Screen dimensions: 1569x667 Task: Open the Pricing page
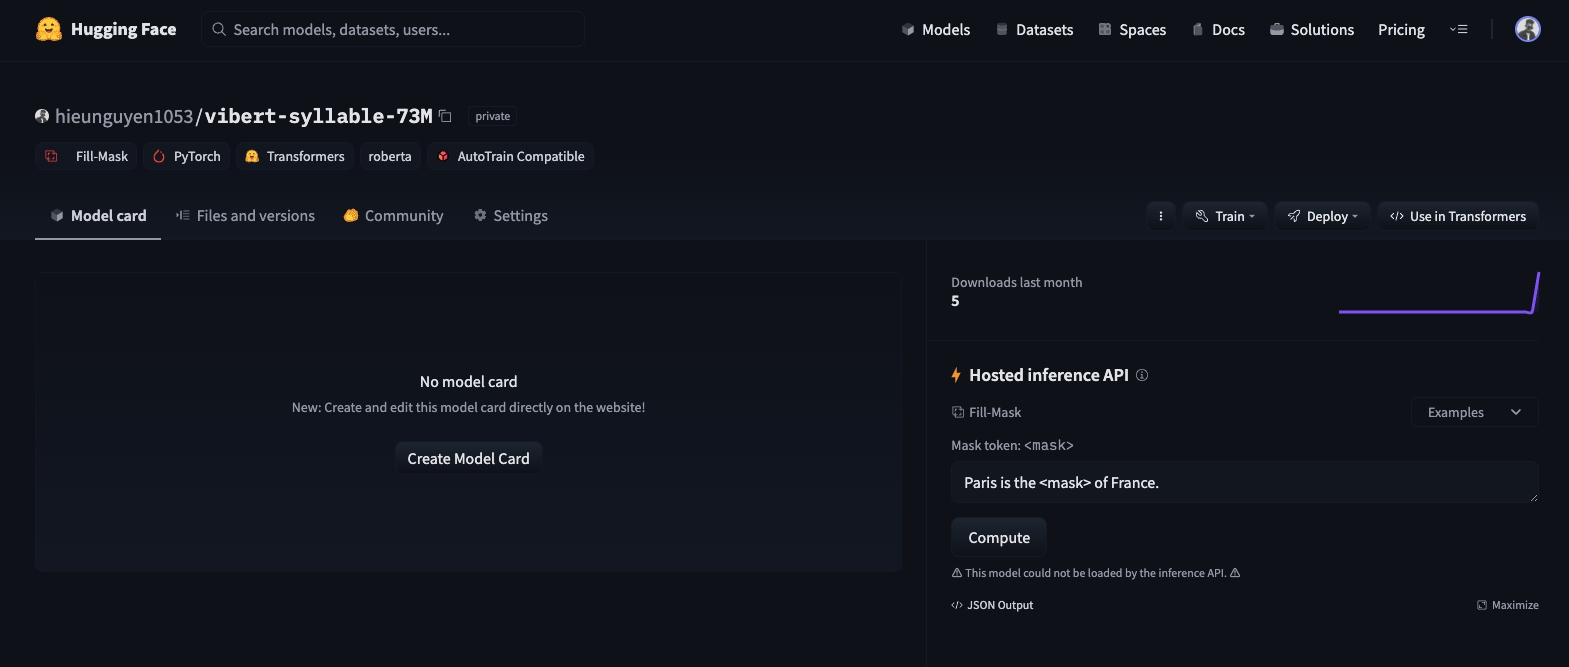[1401, 29]
